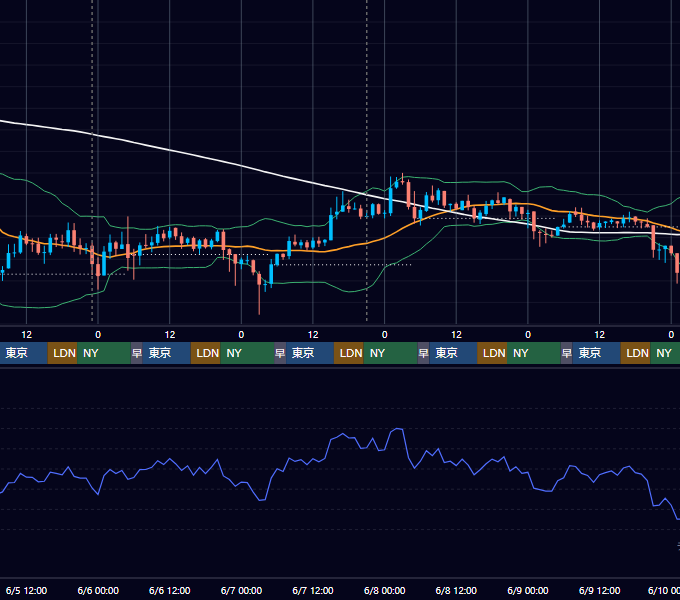Screen dimensions: 680x600
Task: Select the 早 early-session block on 6/8
Action: 423,353
